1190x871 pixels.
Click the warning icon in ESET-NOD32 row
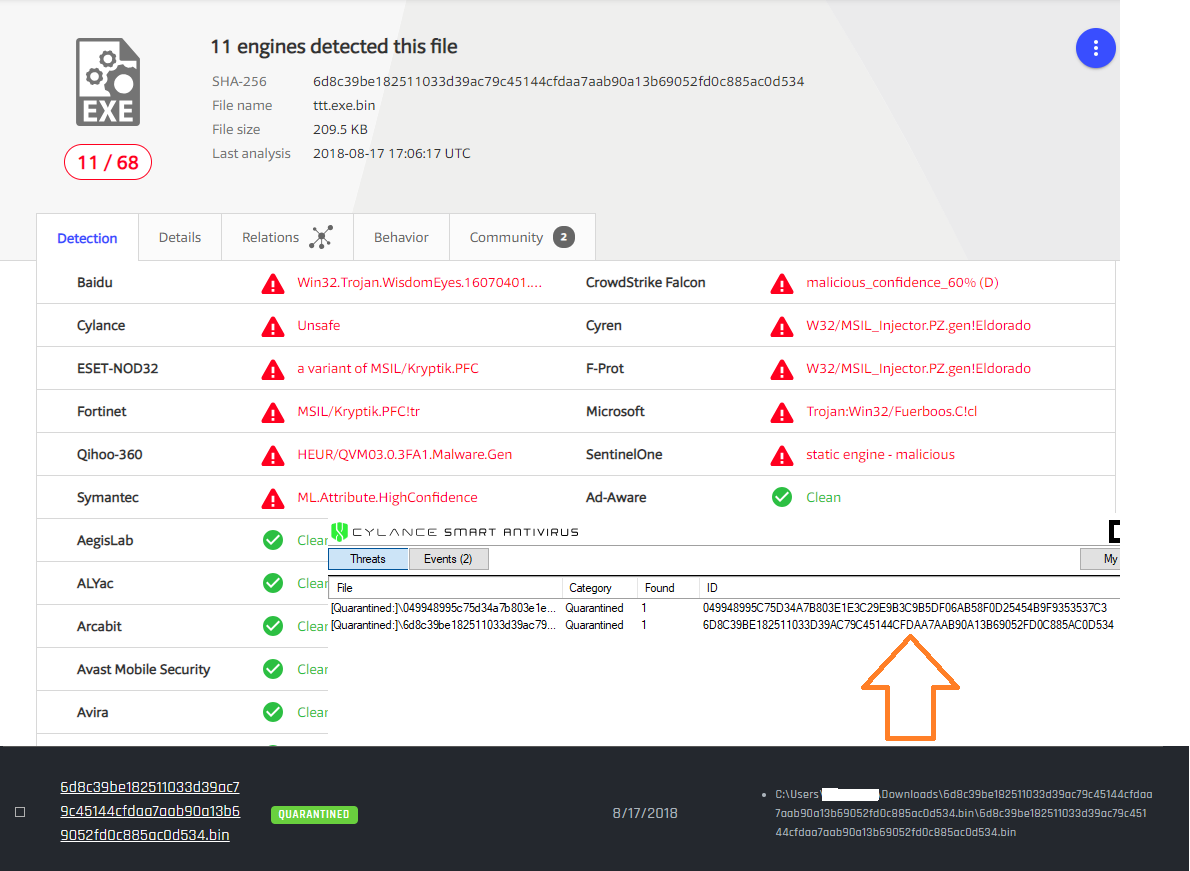point(272,370)
